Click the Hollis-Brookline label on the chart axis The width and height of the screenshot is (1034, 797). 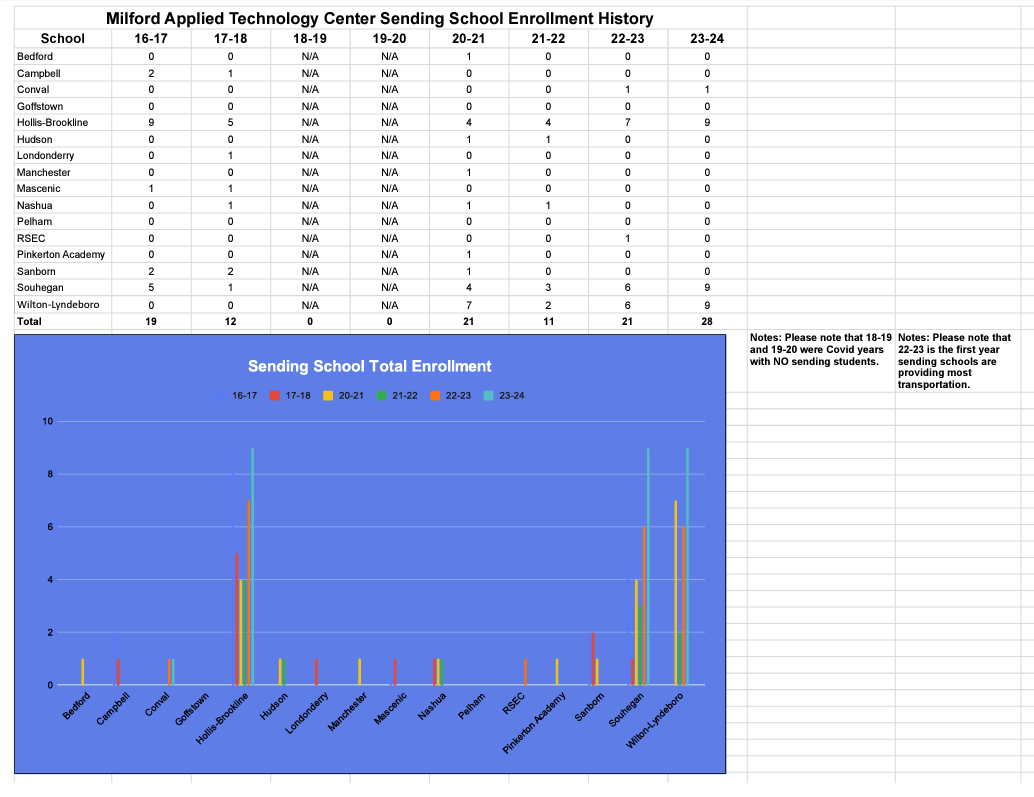222,719
